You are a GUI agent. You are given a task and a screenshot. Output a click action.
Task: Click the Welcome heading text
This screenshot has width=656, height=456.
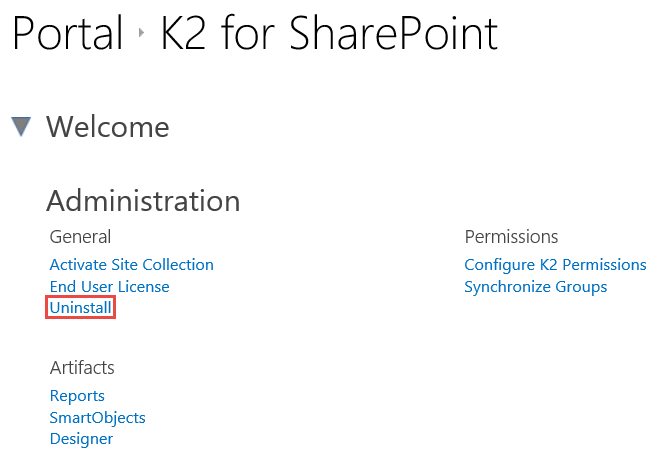108,127
